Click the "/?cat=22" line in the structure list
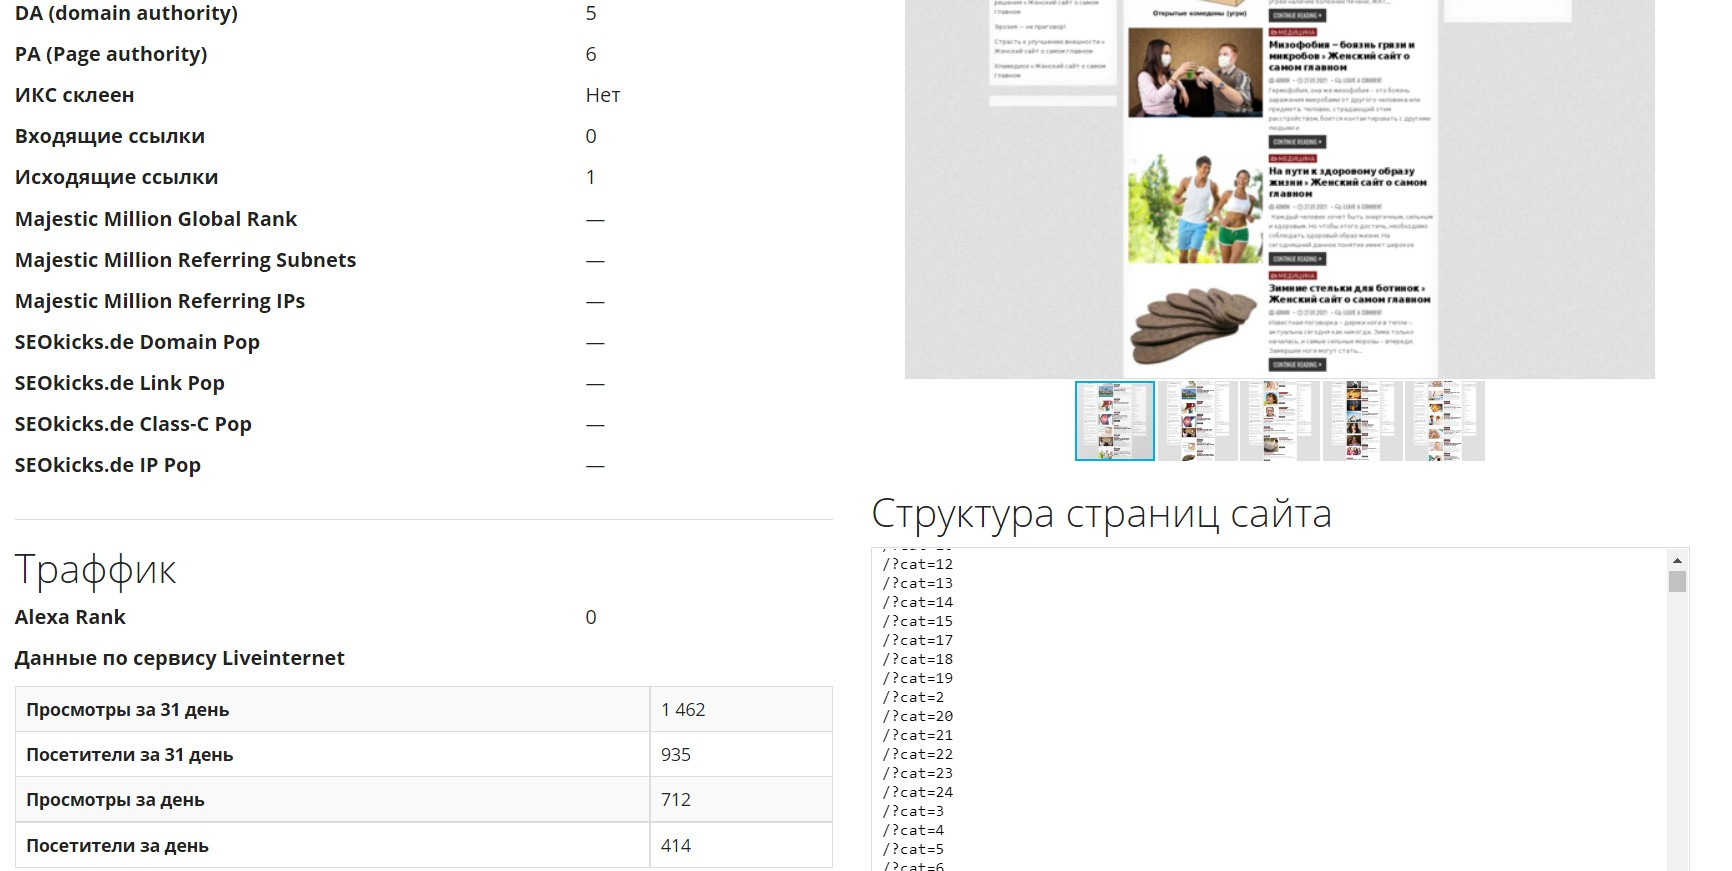Viewport: 1732px width, 871px height. pyautogui.click(x=918, y=754)
